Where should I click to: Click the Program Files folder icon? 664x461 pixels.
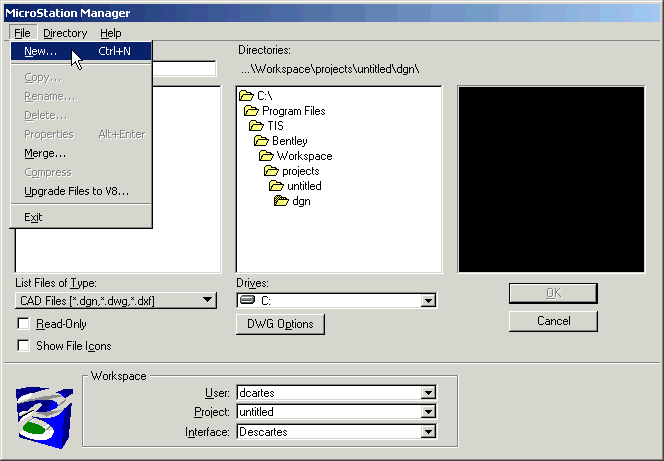tap(251, 110)
